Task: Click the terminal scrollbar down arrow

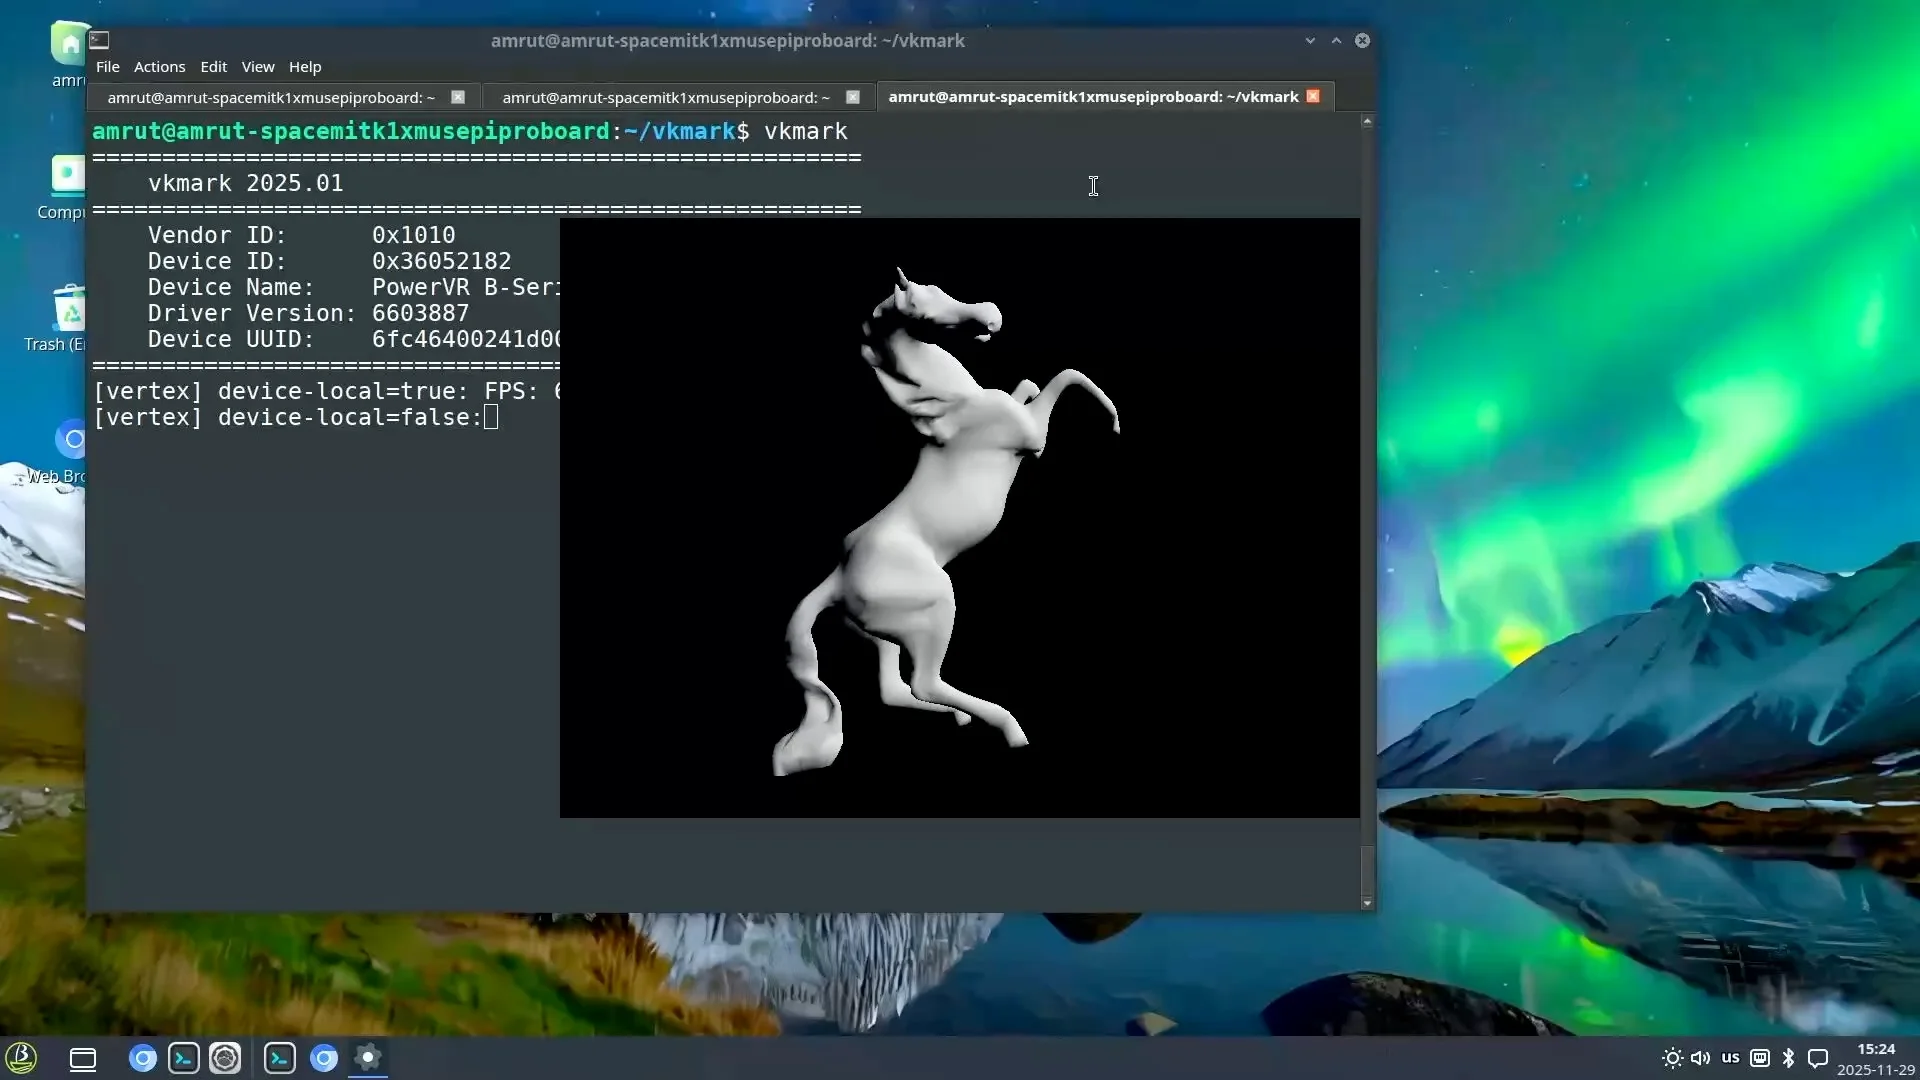Action: click(x=1367, y=903)
